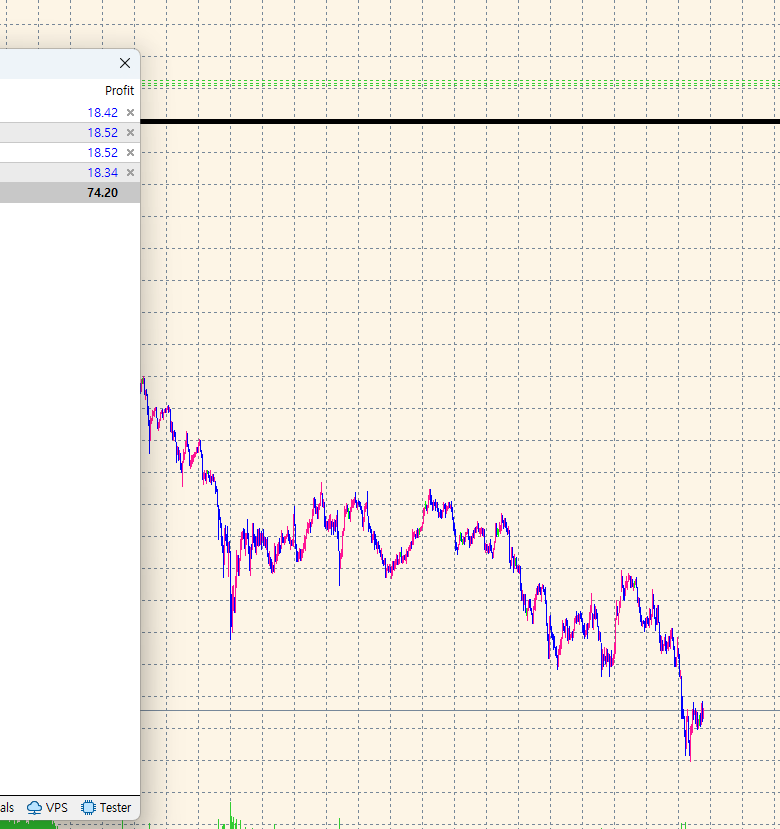The width and height of the screenshot is (780, 829).
Task: Select the green dotted level lines
Action: tap(460, 82)
